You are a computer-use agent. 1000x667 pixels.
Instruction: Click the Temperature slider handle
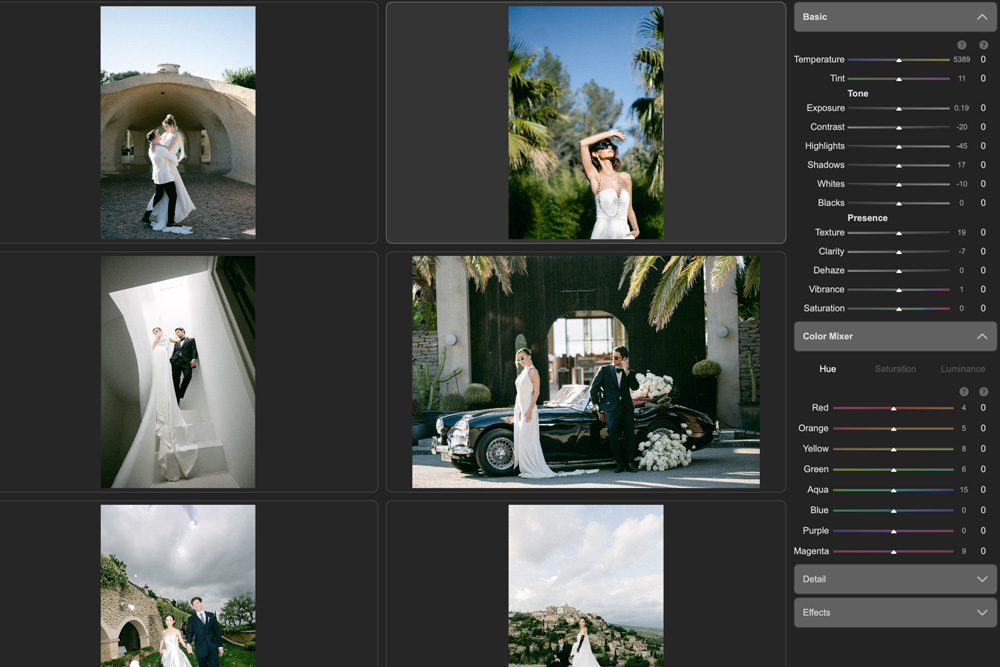(899, 60)
